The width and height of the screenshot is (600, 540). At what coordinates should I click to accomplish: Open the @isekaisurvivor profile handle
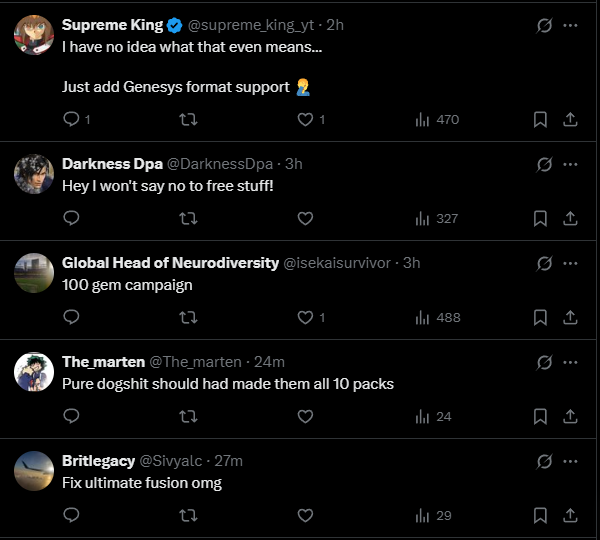[339, 263]
